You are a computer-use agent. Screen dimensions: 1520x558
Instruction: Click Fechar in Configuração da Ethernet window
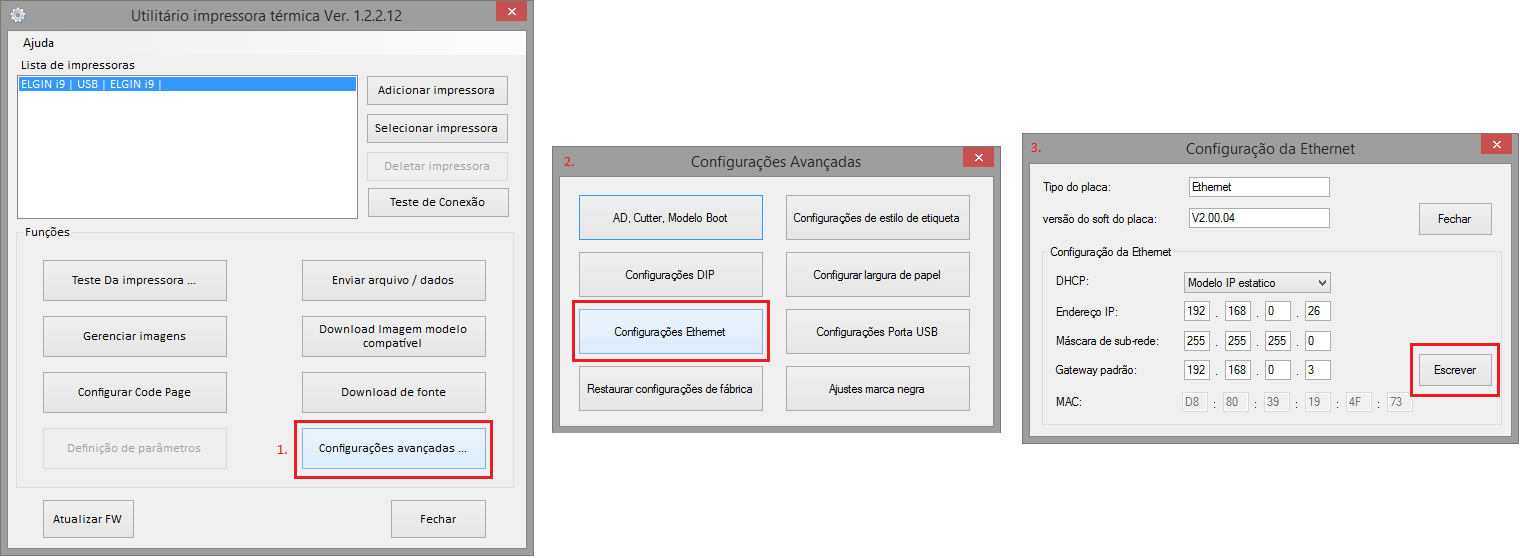[x=1455, y=219]
